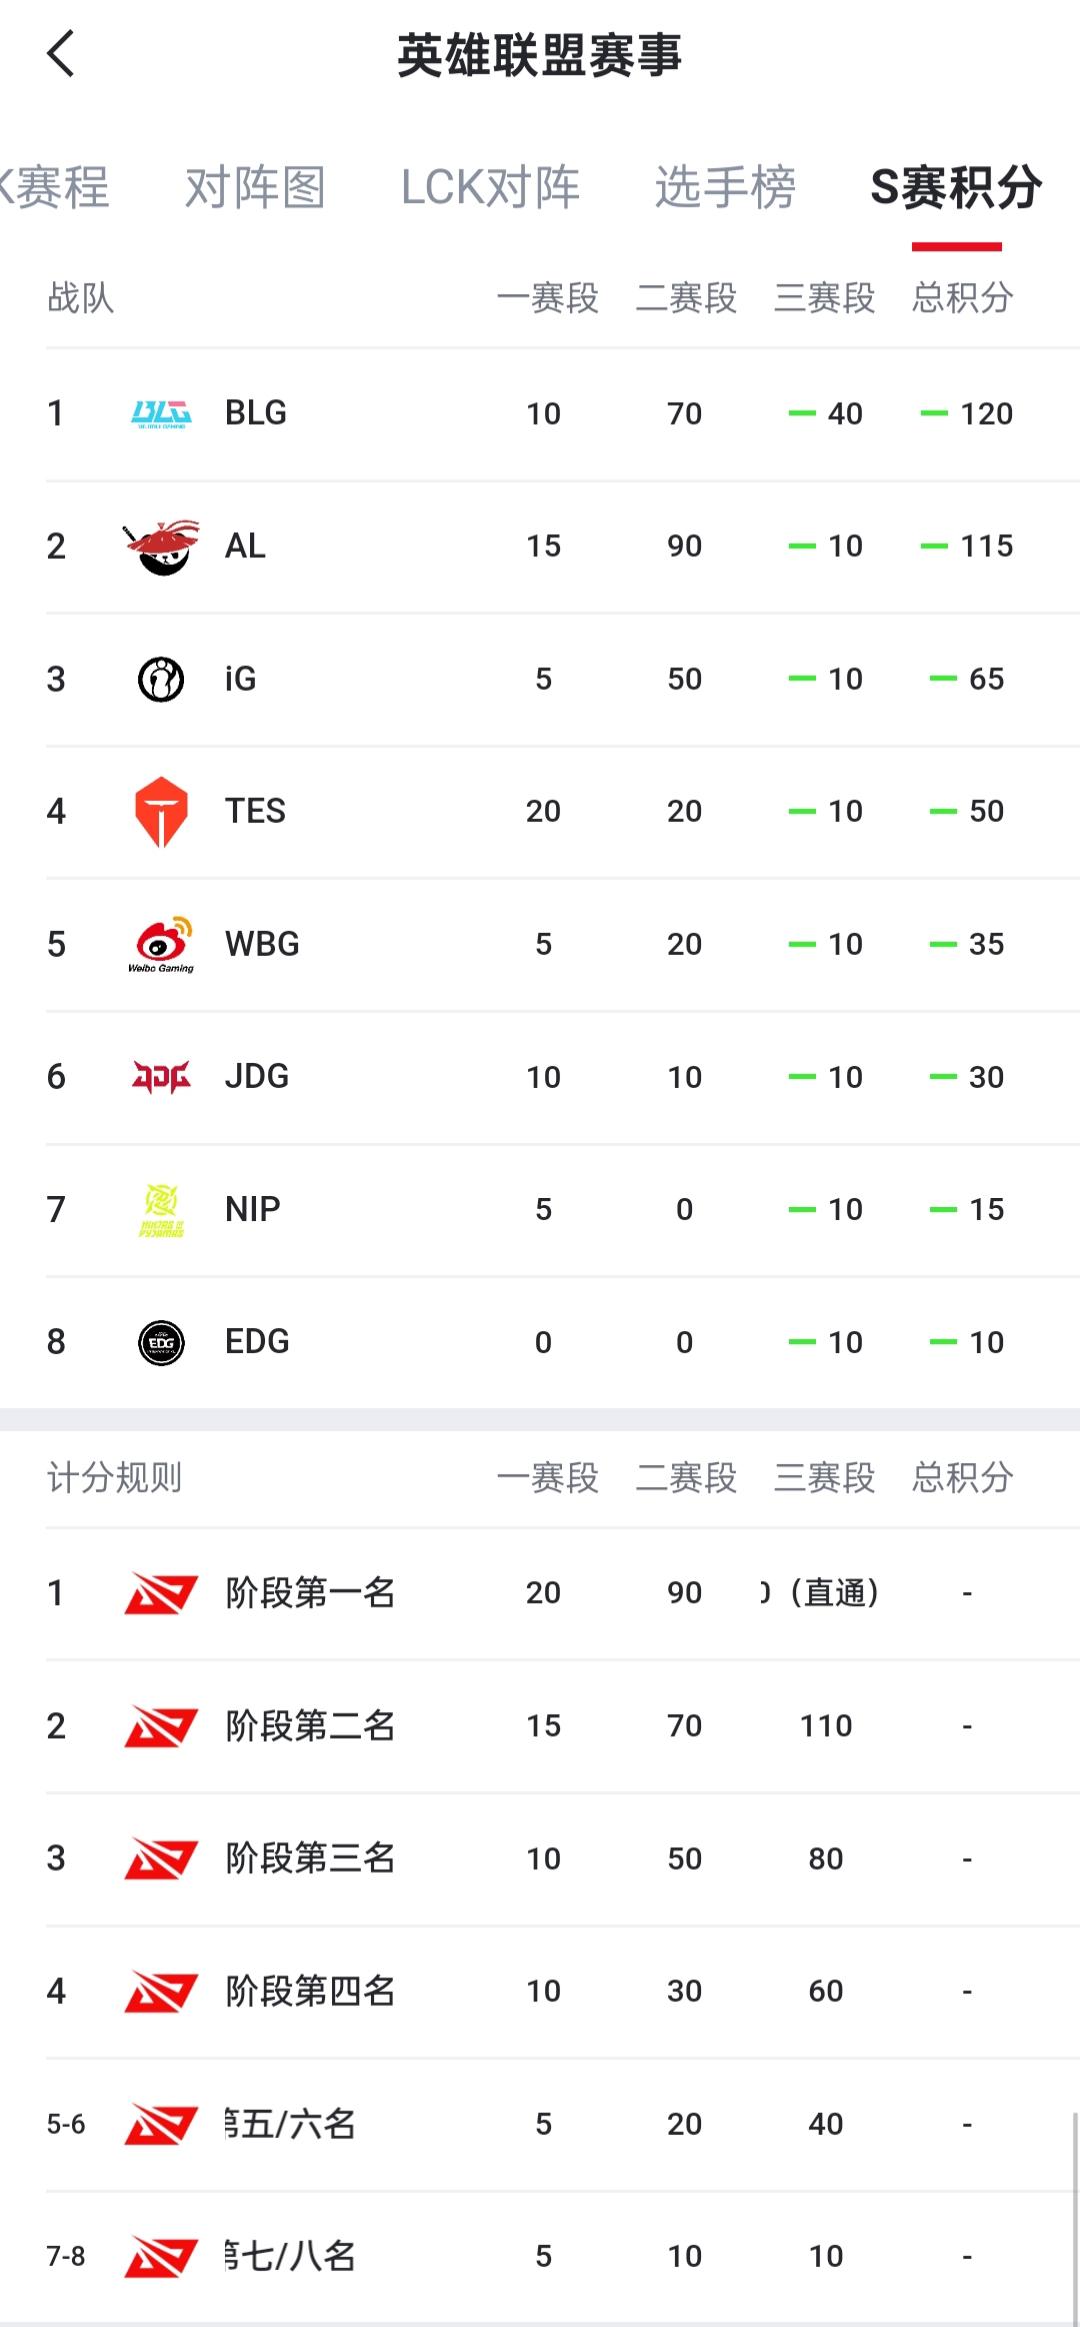Tap the 阶段第一名 rule icon
This screenshot has height=2327, width=1080.
pyautogui.click(x=161, y=1593)
